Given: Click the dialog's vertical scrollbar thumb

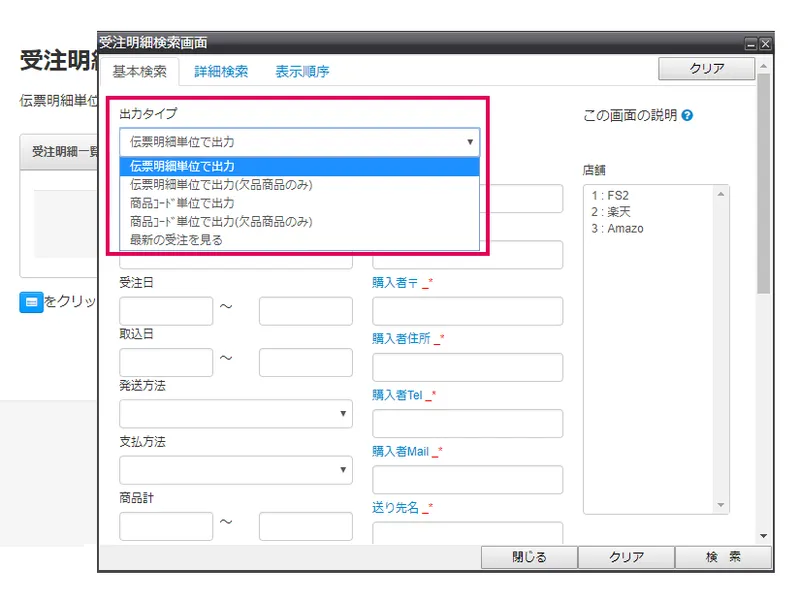Looking at the screenshot, I should tap(763, 184).
